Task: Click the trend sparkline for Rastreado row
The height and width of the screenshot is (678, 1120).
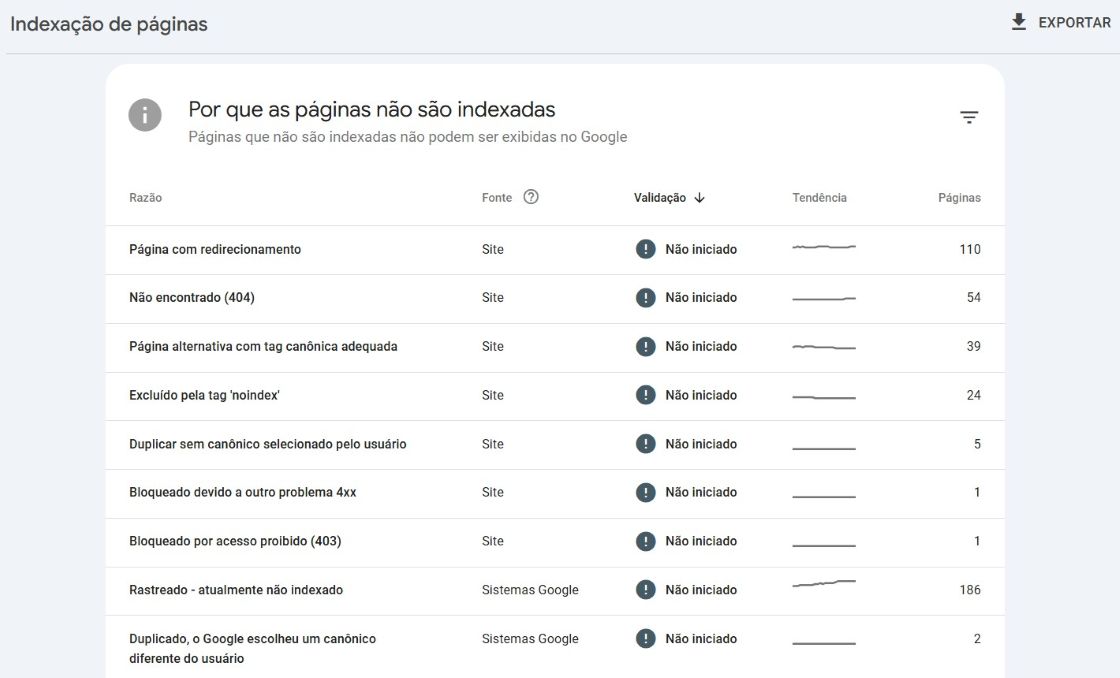Action: click(x=824, y=584)
